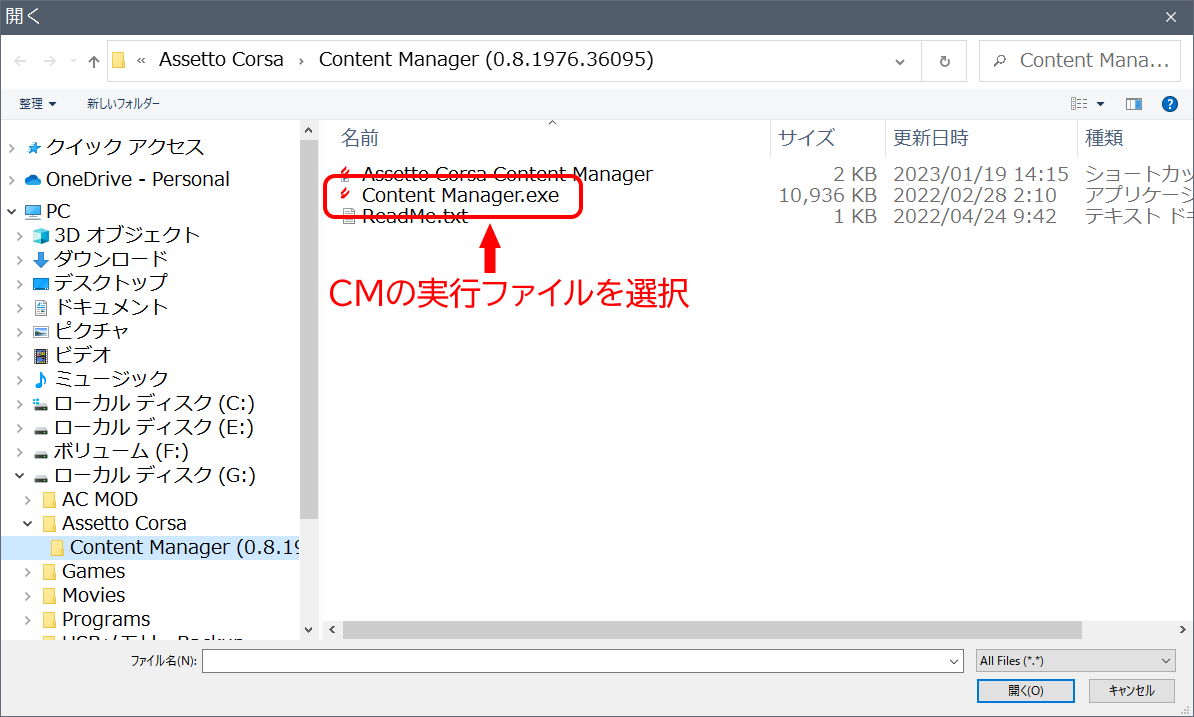Select PC in the navigation tree

click(x=58, y=211)
